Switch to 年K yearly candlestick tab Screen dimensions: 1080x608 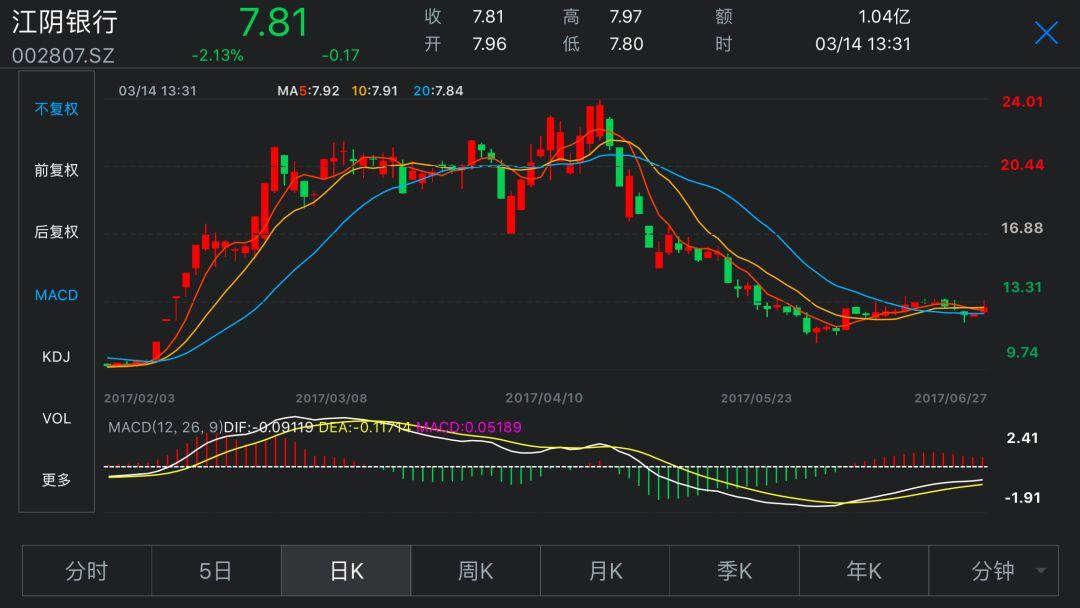[x=864, y=571]
